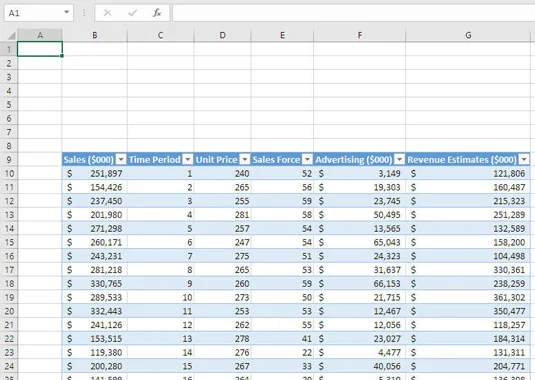Select column A header

(40, 35)
